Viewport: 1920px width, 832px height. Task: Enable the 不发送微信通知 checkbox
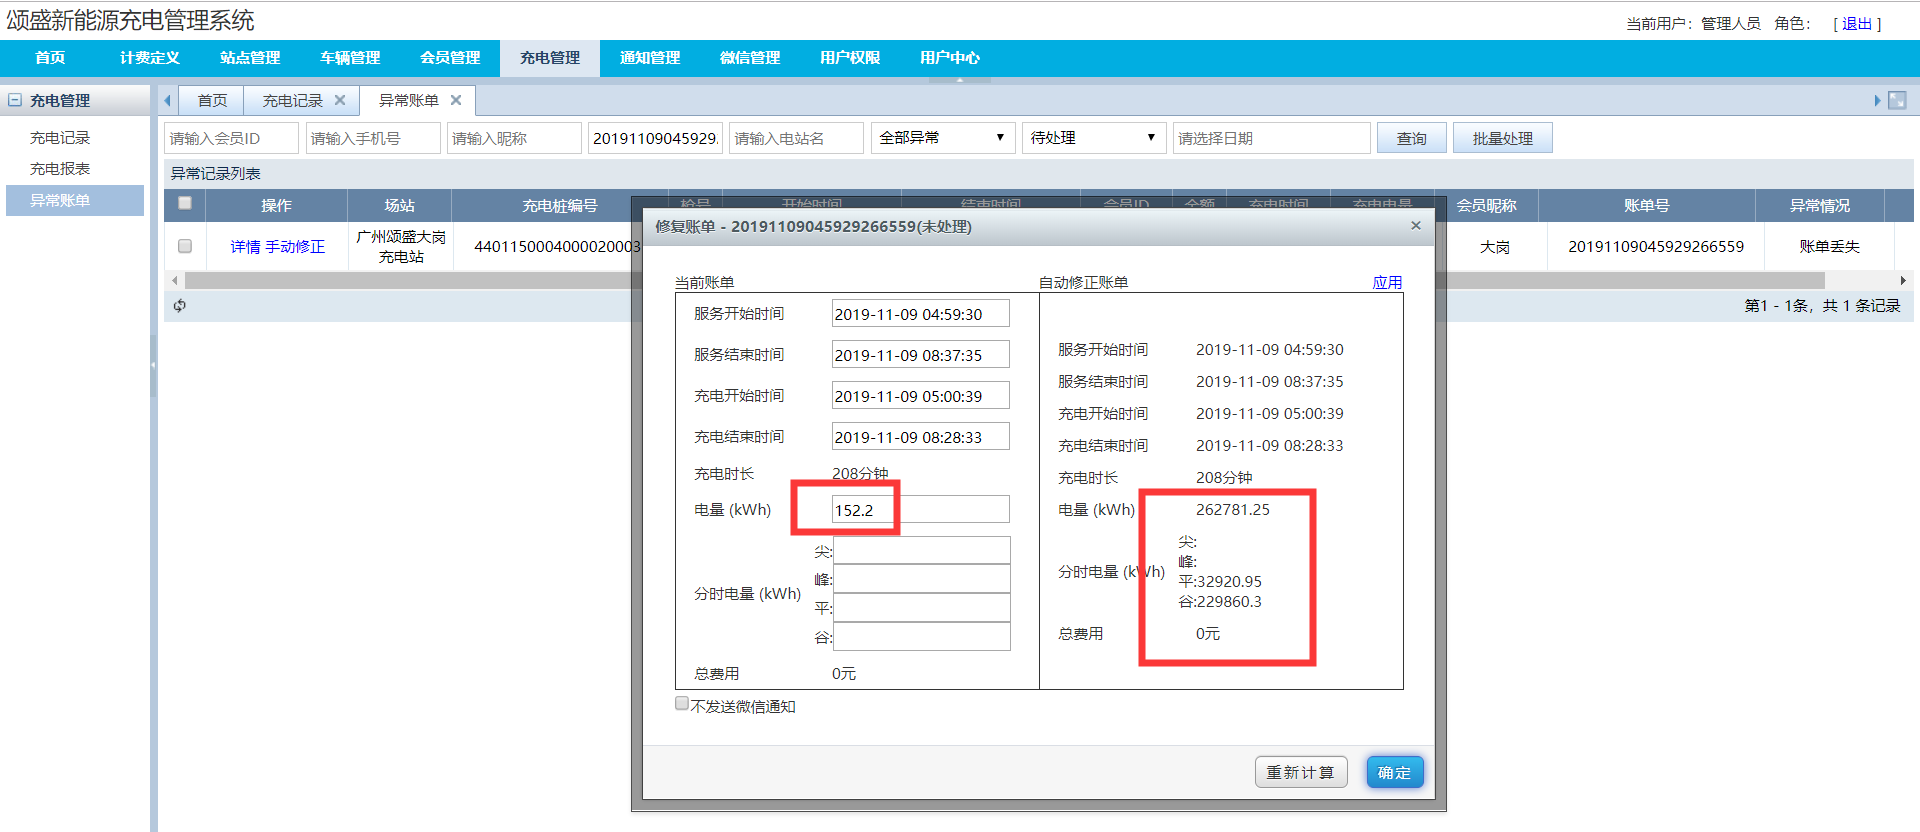click(682, 704)
